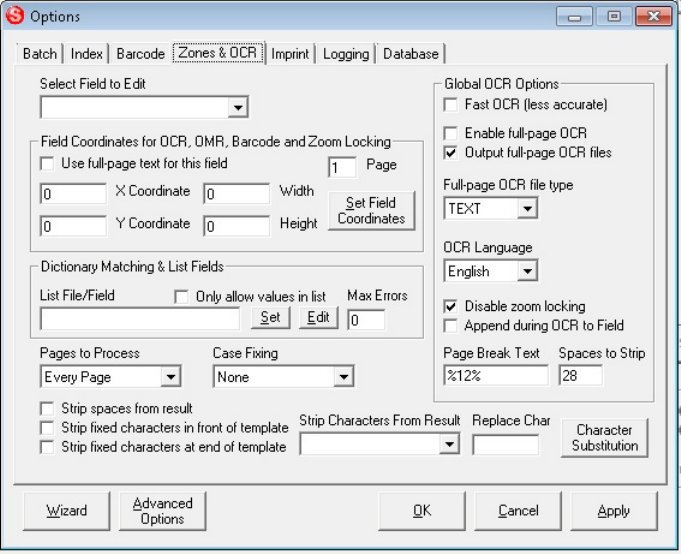Click the Page Break Text field

496,375
